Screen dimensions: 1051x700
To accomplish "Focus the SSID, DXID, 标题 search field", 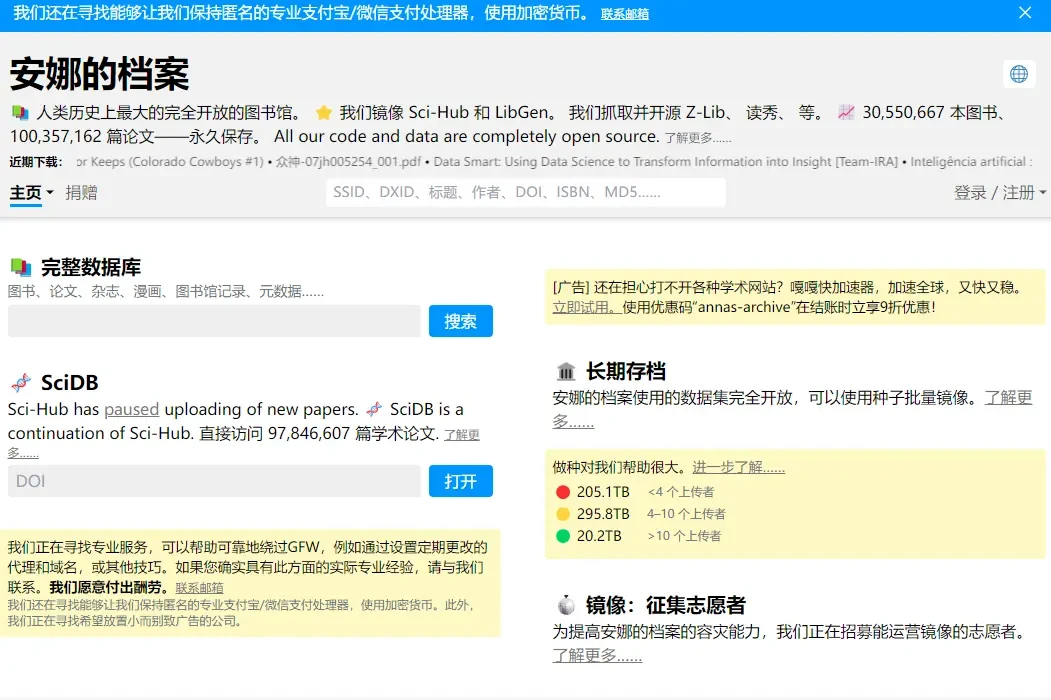I will [526, 192].
